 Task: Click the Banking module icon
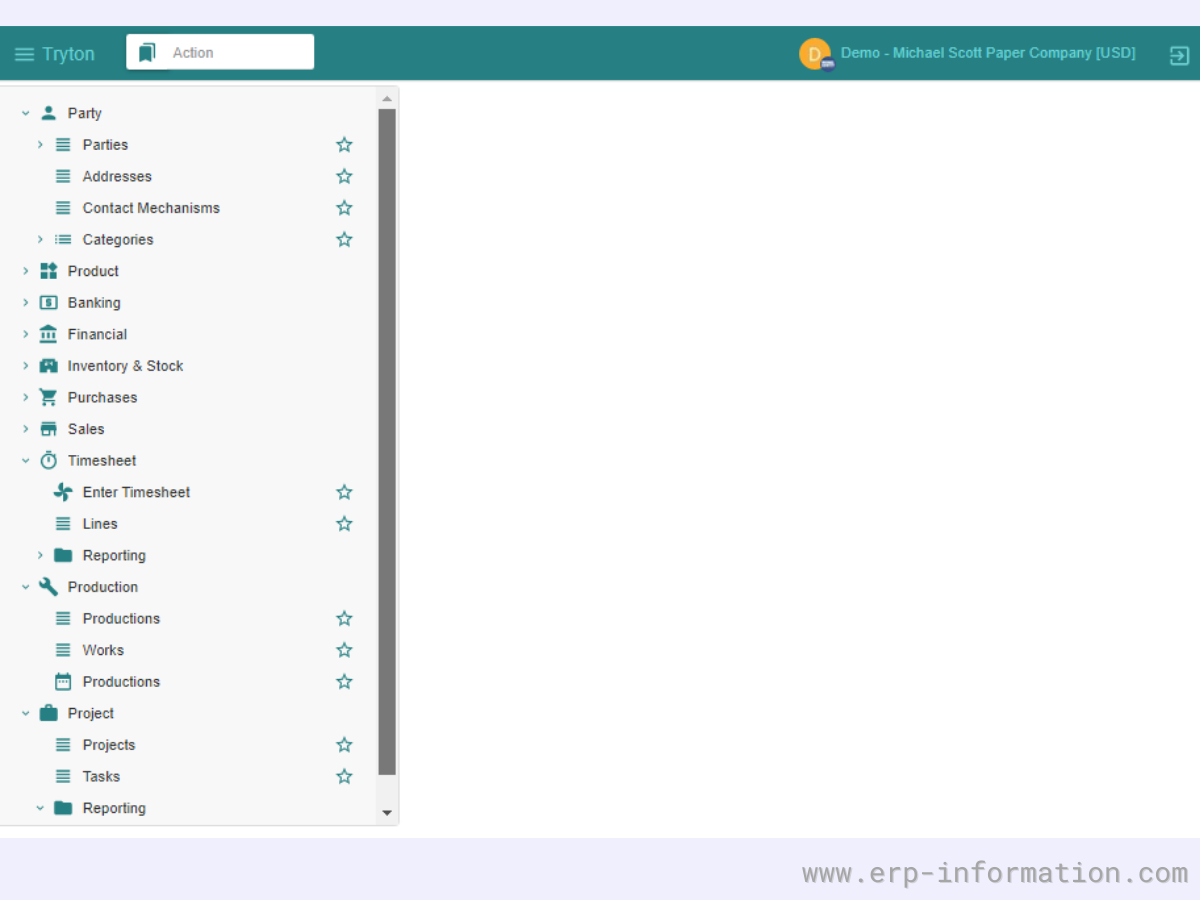48,302
